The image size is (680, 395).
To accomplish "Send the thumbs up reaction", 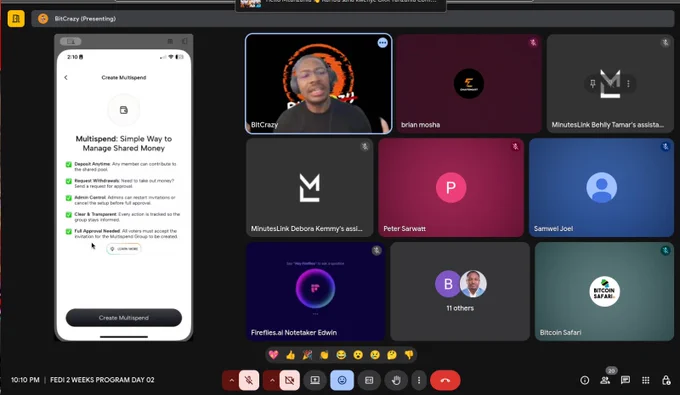I will (291, 355).
